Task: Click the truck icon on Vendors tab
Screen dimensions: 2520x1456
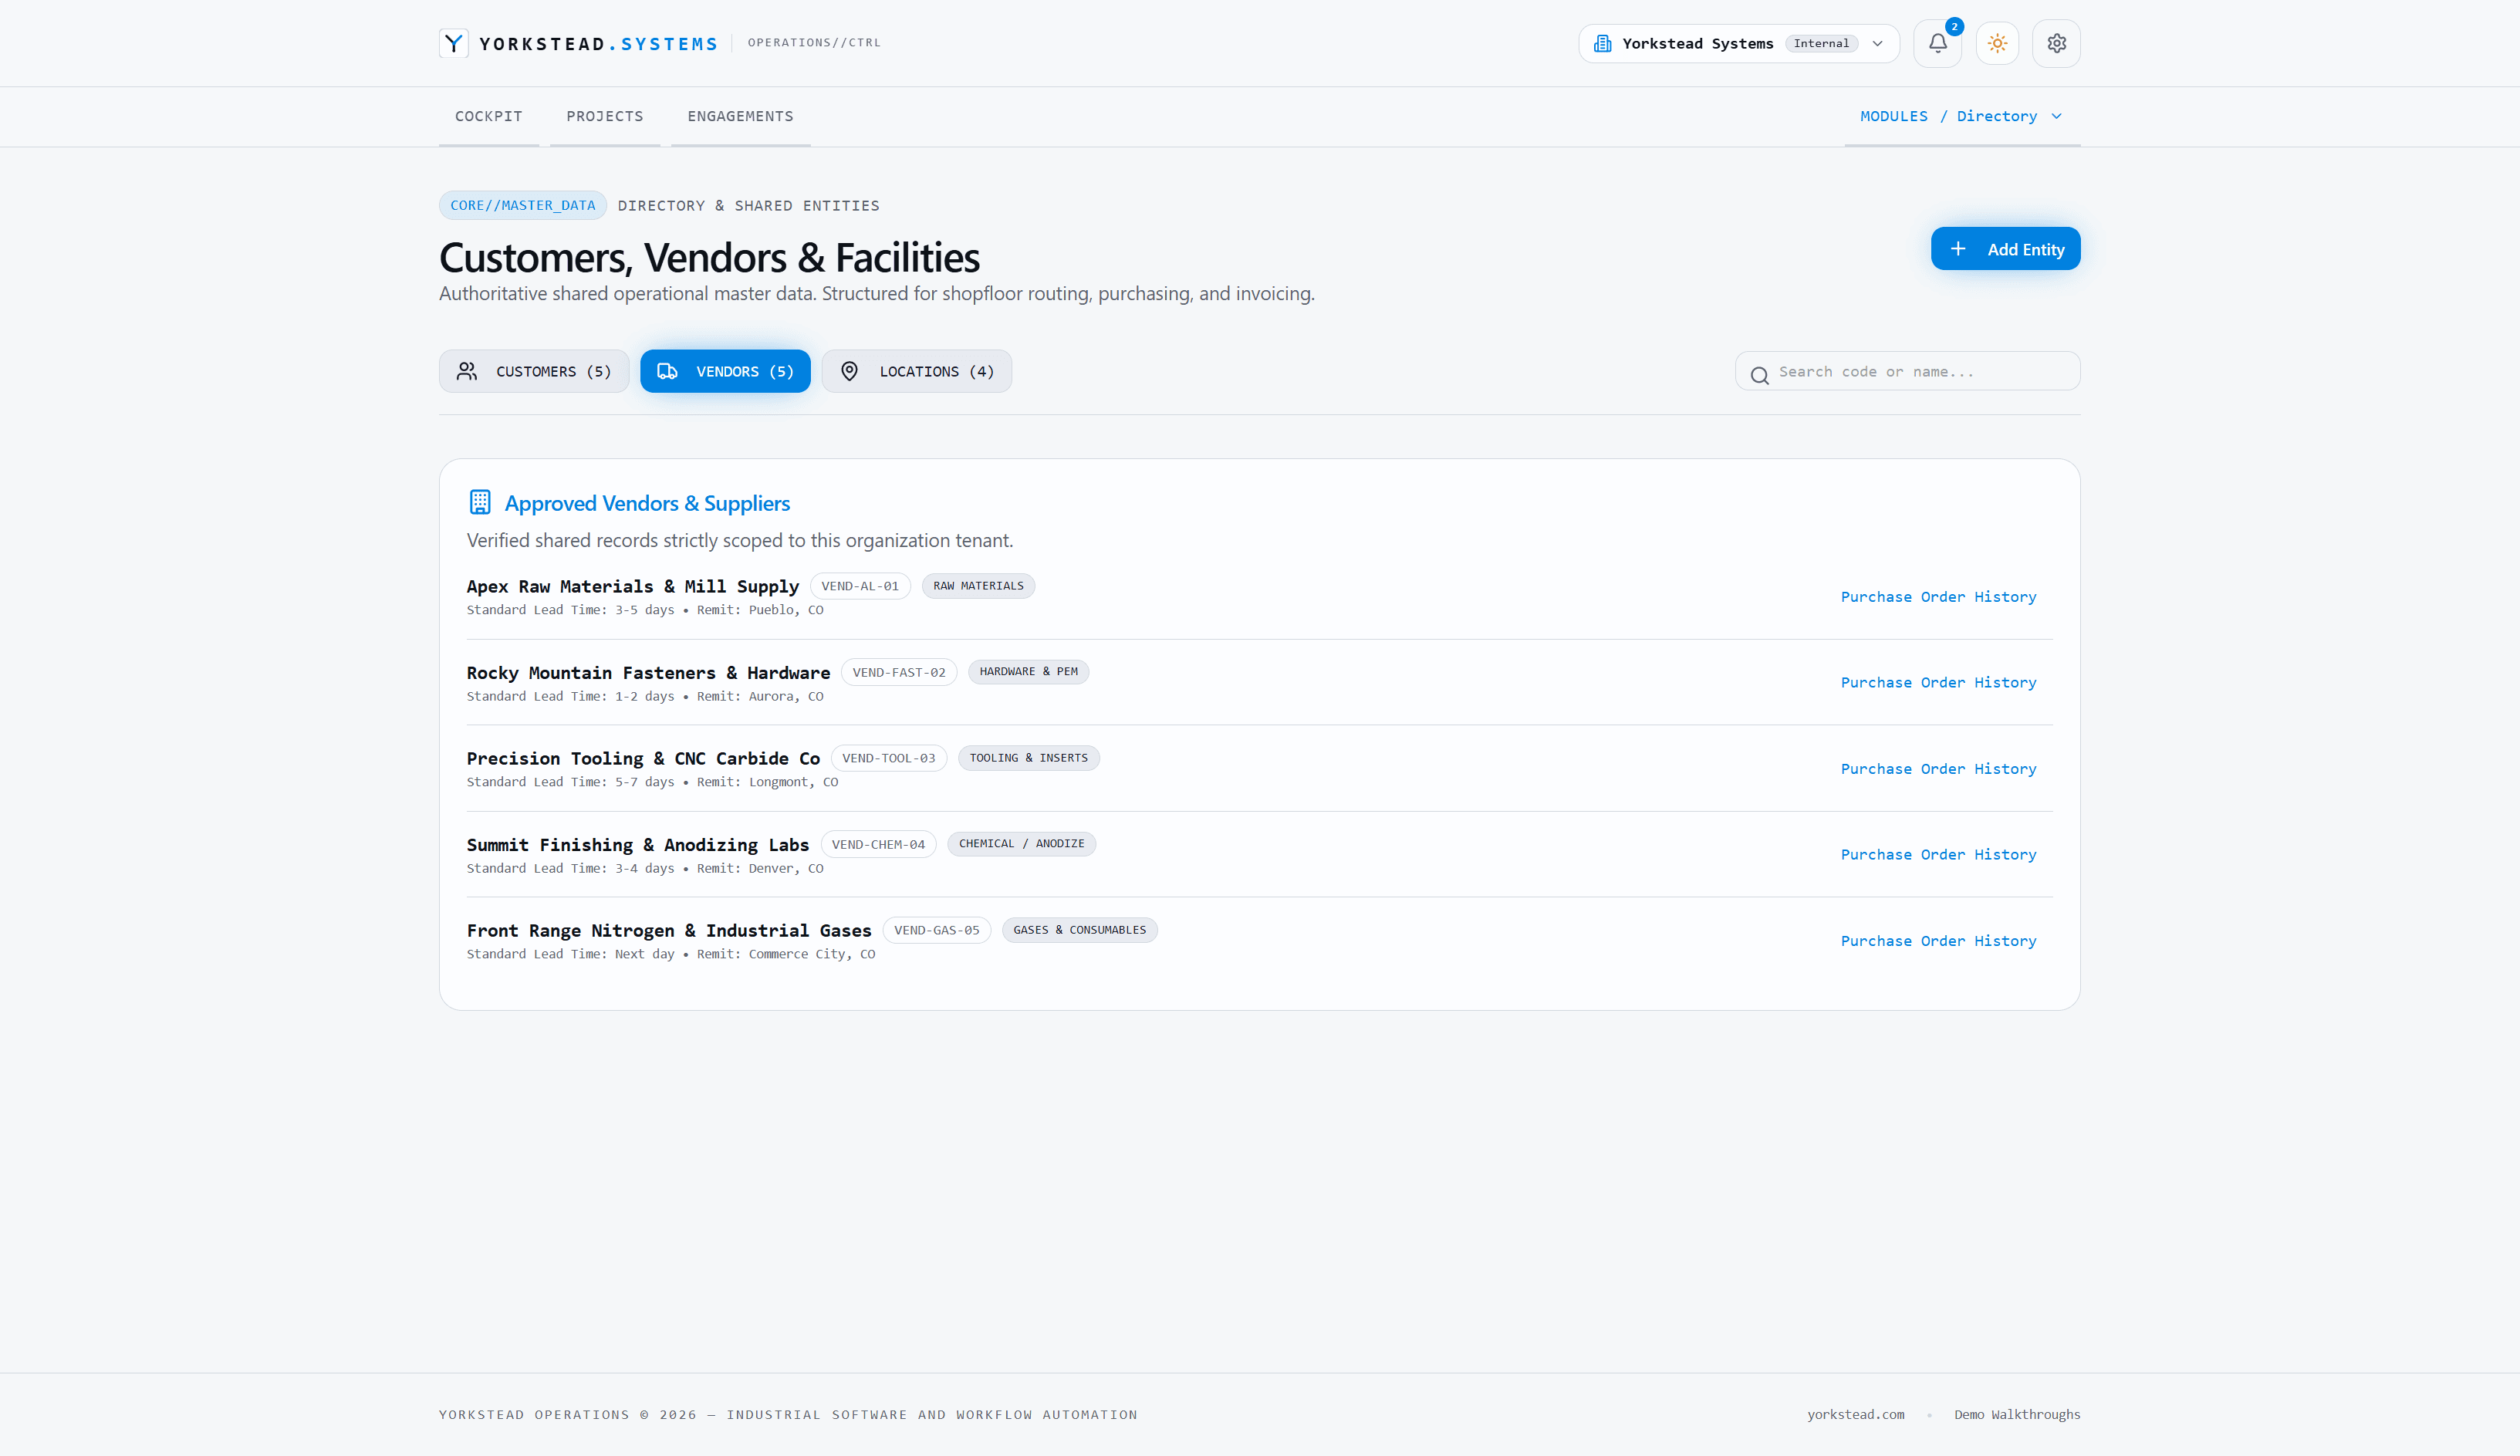Action: pos(667,371)
